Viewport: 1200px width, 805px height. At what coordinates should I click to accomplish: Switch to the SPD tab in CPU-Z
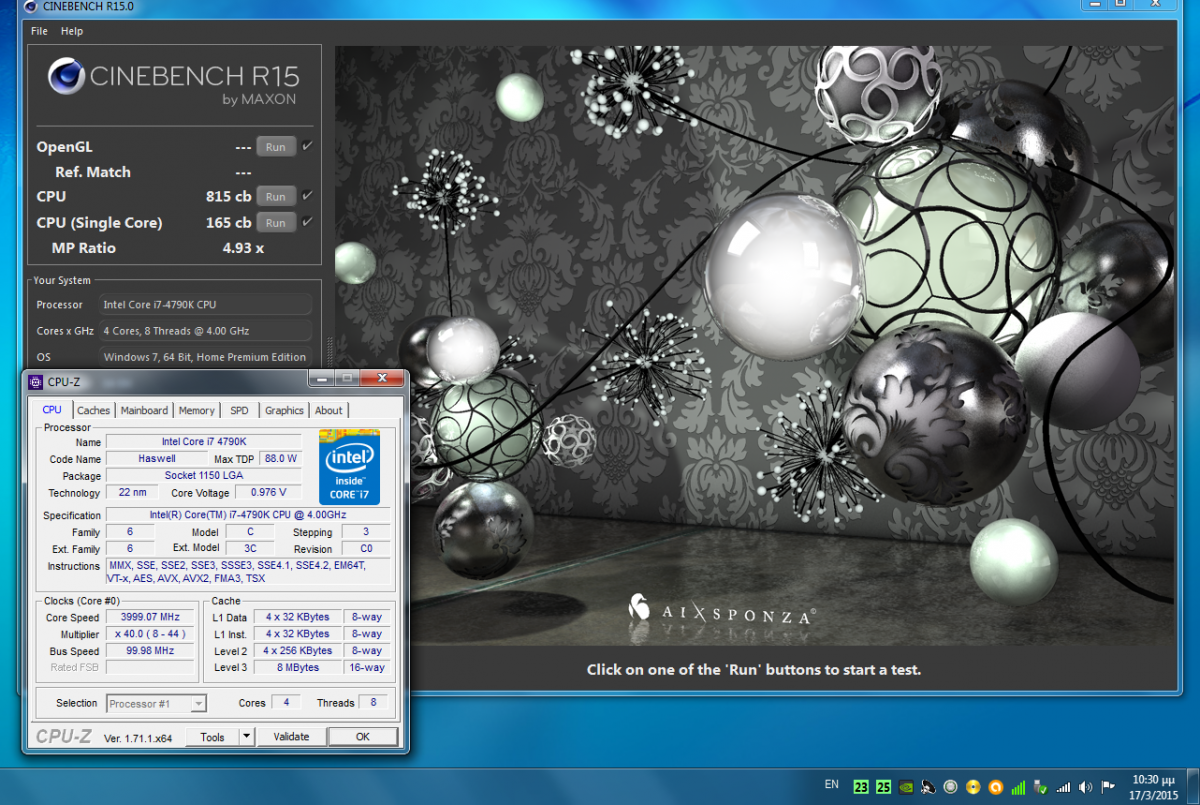240,411
